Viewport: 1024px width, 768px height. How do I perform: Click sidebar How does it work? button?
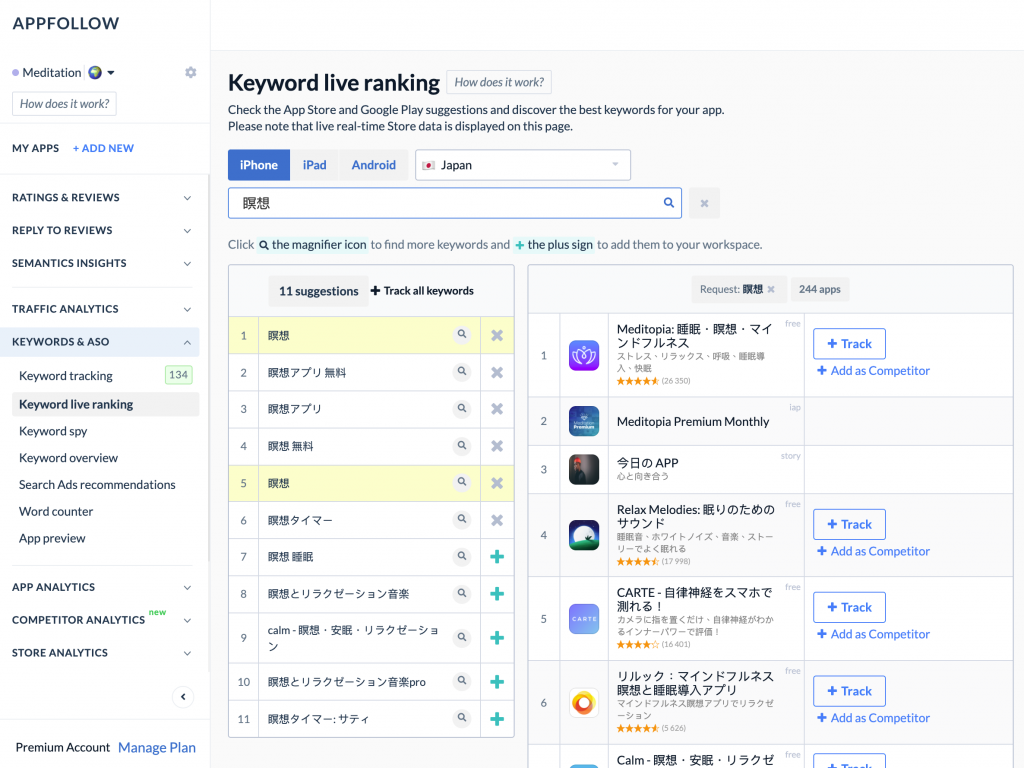tap(64, 104)
